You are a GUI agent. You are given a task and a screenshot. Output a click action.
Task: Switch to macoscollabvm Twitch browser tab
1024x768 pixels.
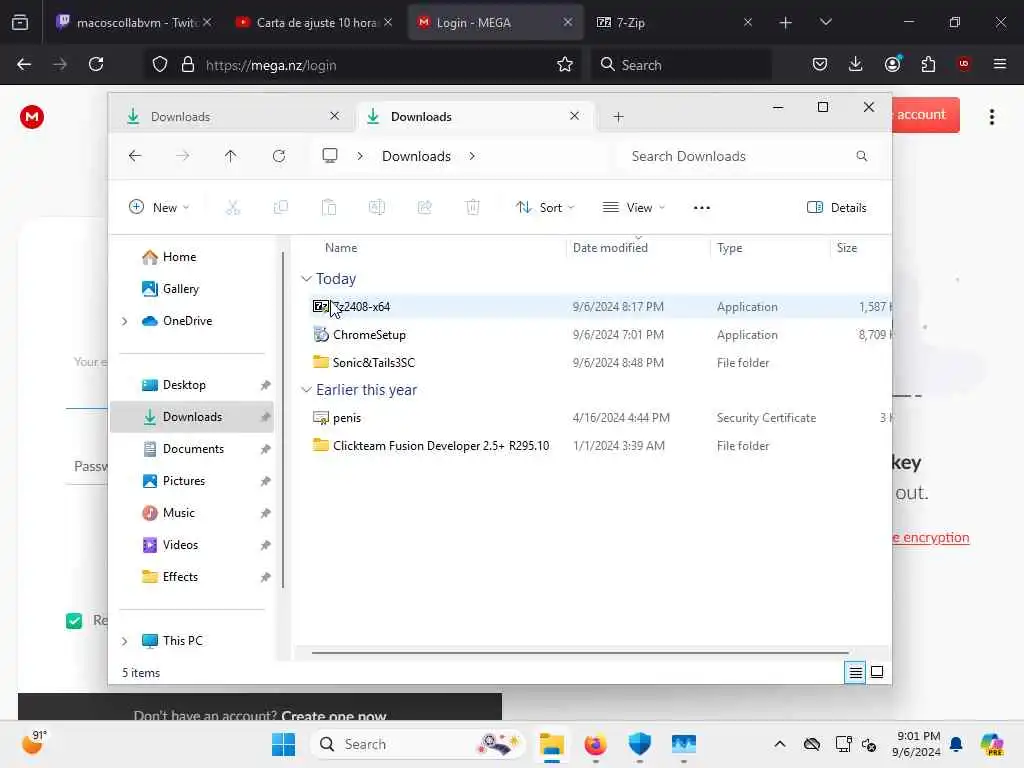(134, 22)
